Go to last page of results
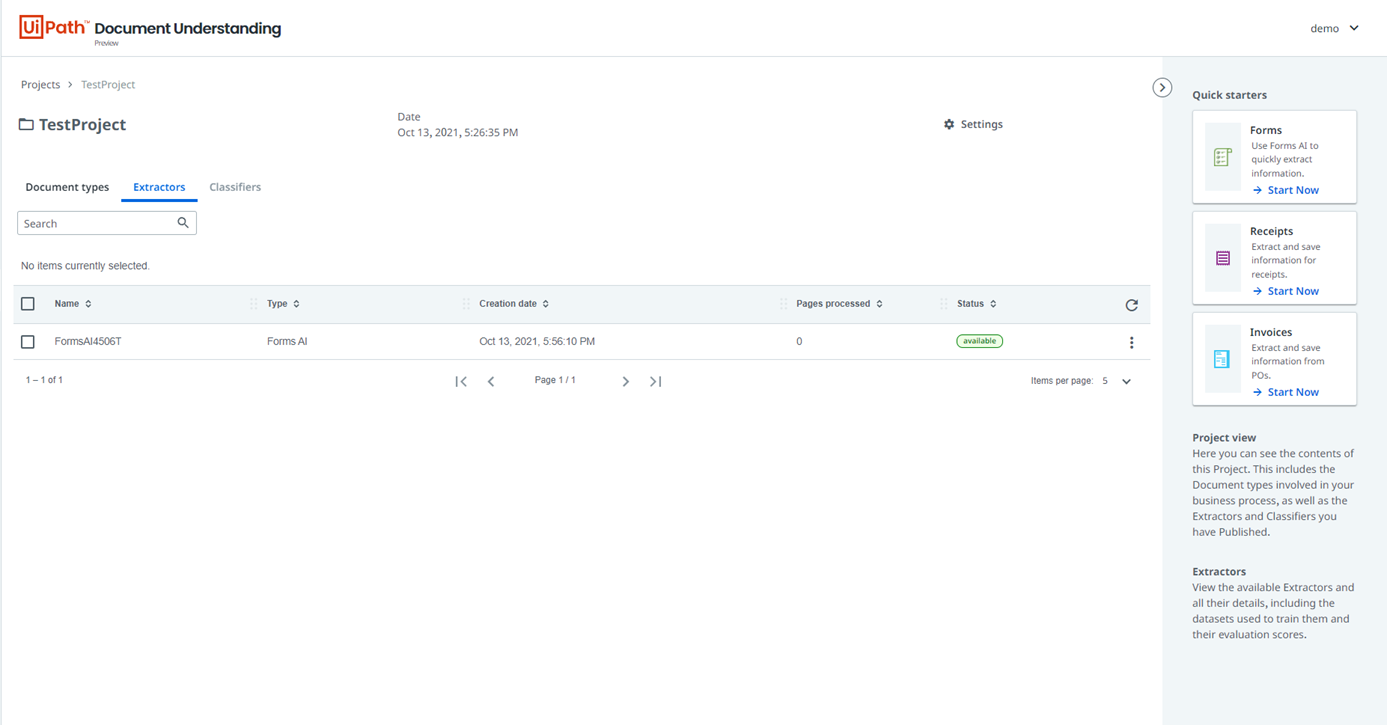The image size is (1387, 725). (656, 381)
